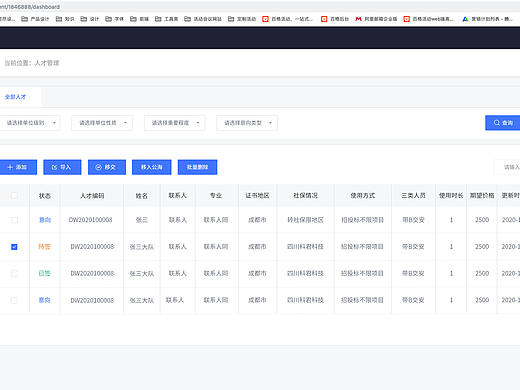Click 2500 price in the 待签 row
This screenshot has width=520, height=390.
point(482,247)
